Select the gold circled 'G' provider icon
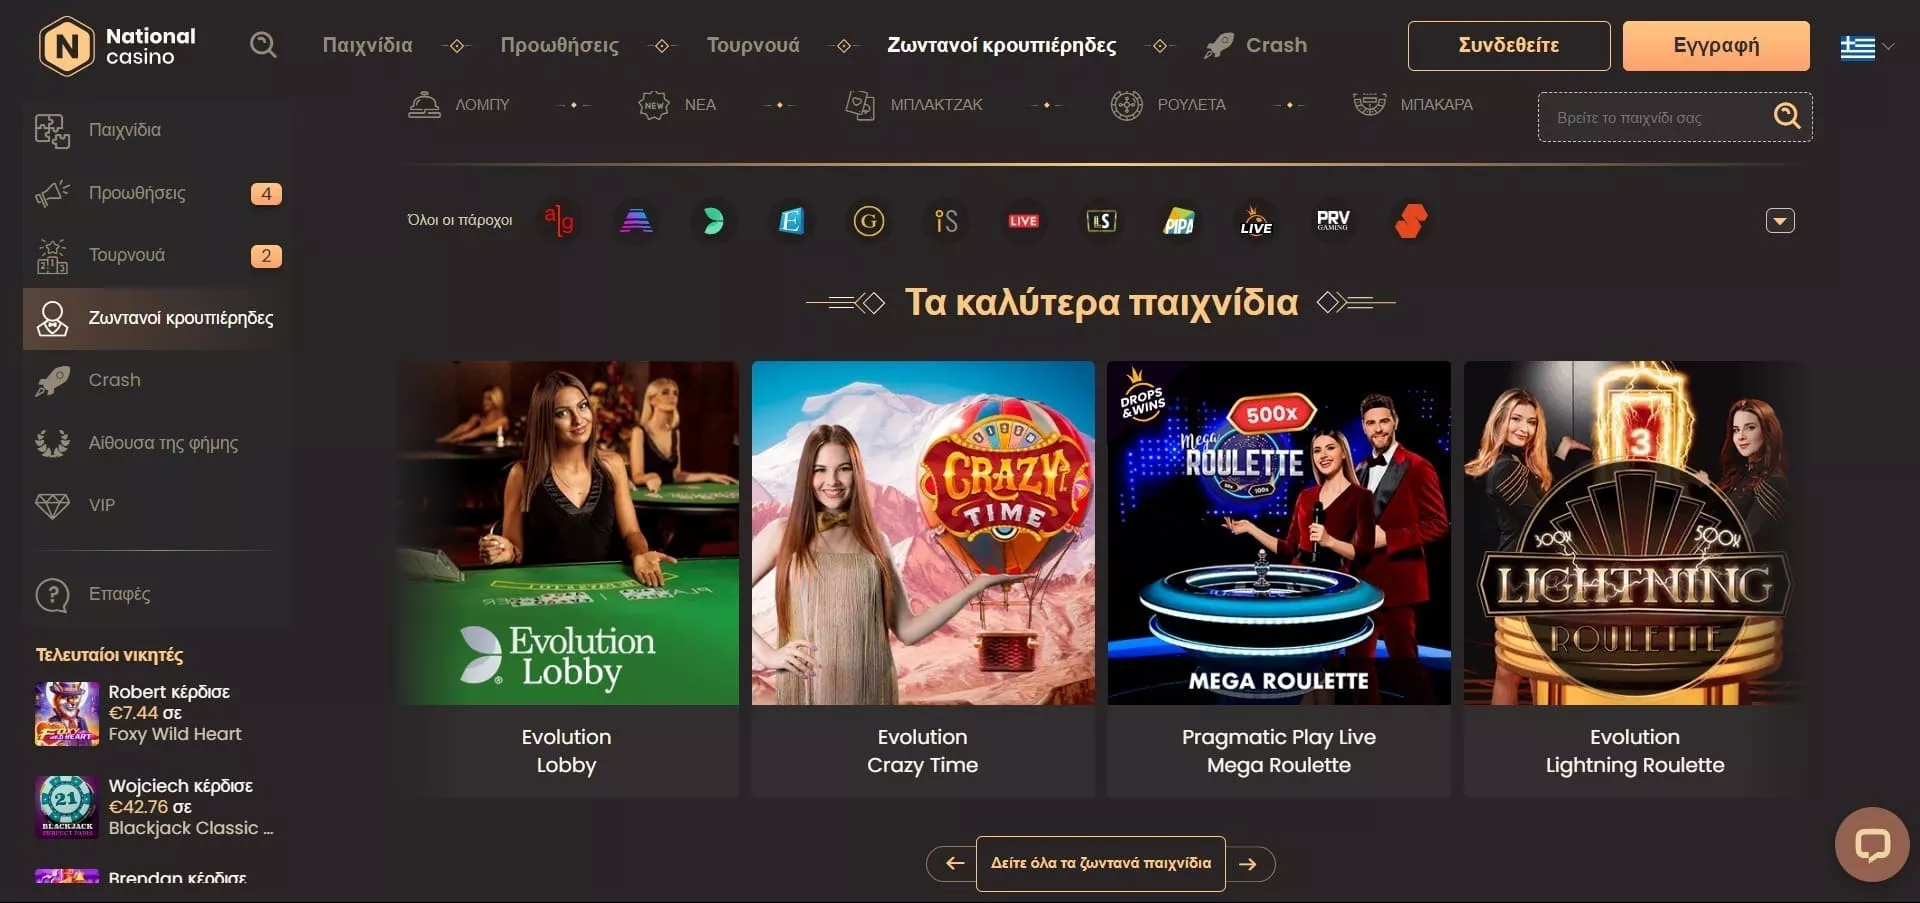The image size is (1920, 903). (869, 220)
